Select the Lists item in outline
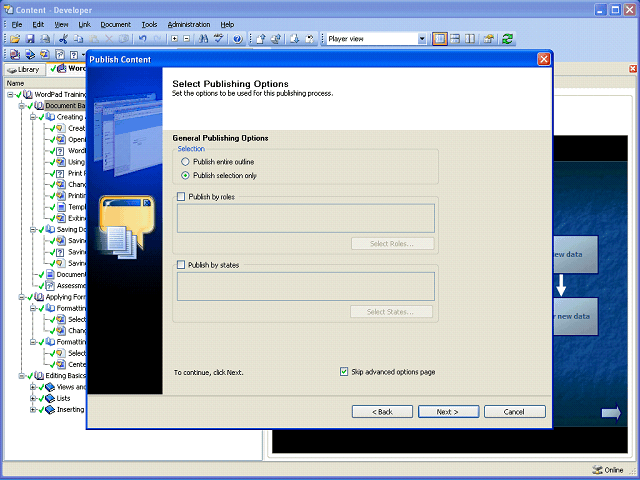Screen dimensions: 640x480 pos(63,398)
